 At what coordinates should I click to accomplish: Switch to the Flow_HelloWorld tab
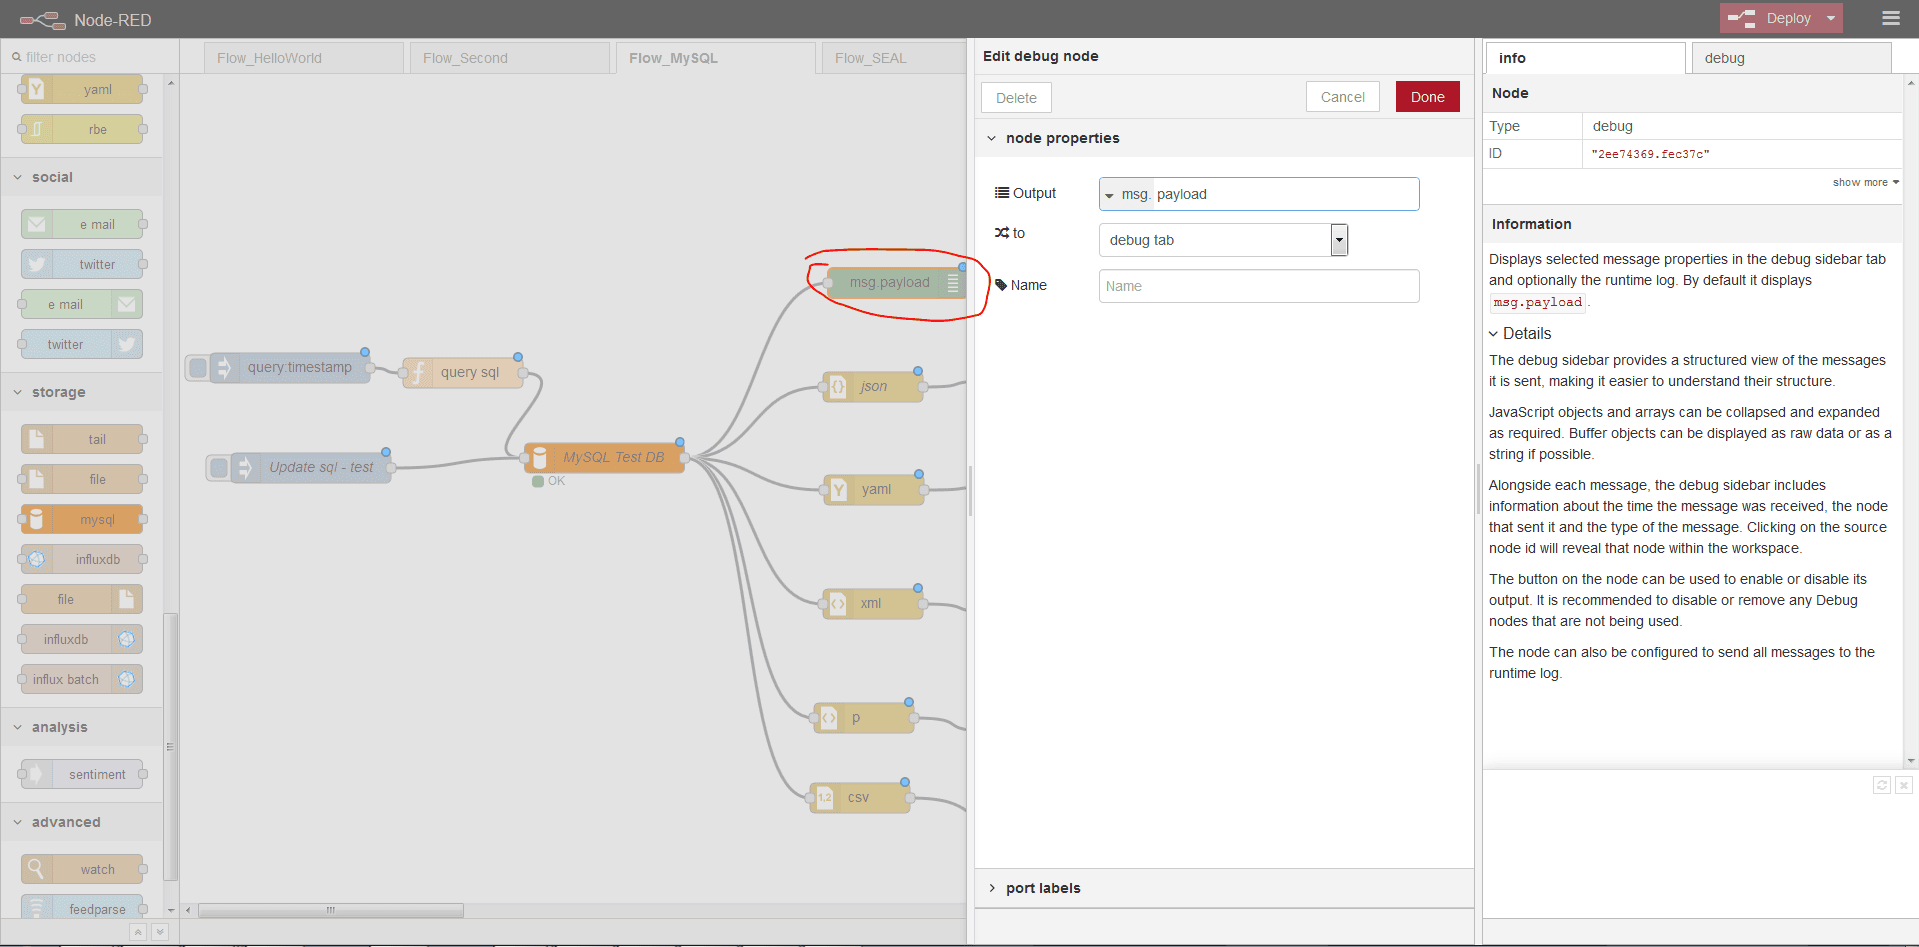[x=270, y=58]
